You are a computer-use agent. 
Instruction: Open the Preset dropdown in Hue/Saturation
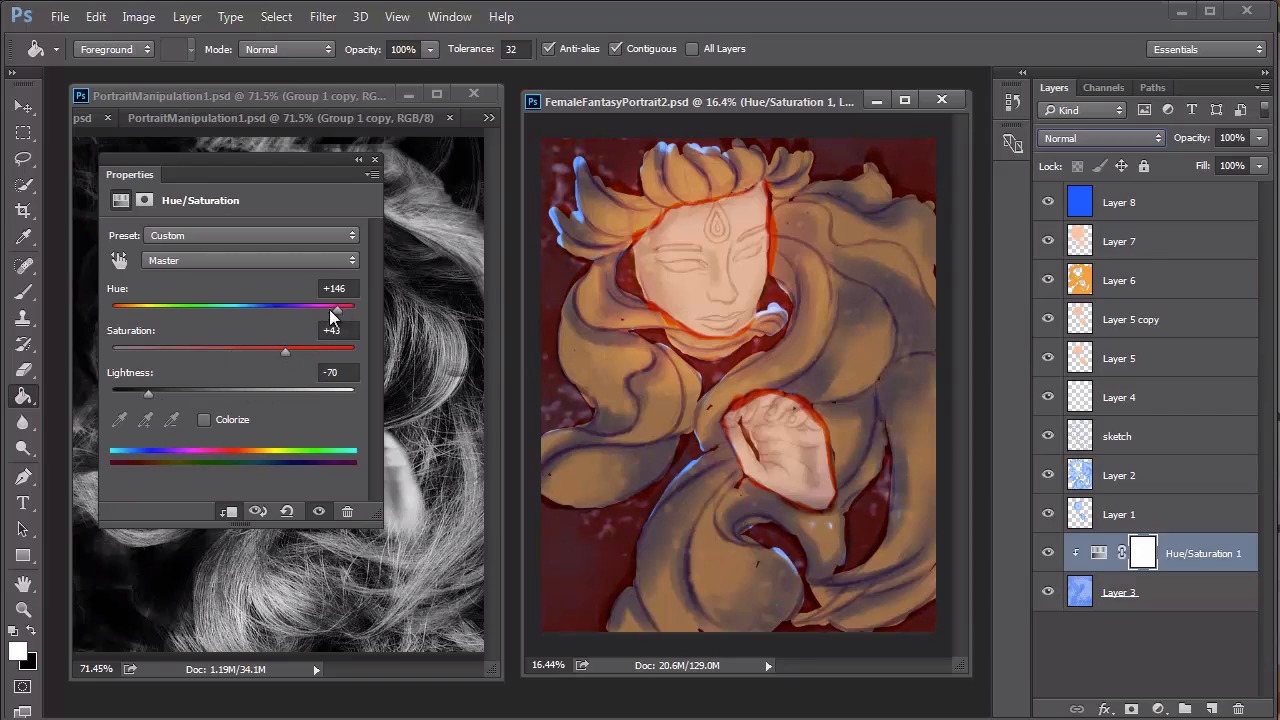click(x=252, y=236)
